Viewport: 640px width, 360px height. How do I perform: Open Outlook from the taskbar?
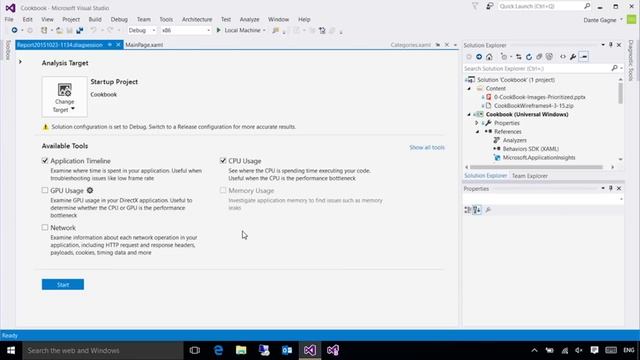[287, 350]
